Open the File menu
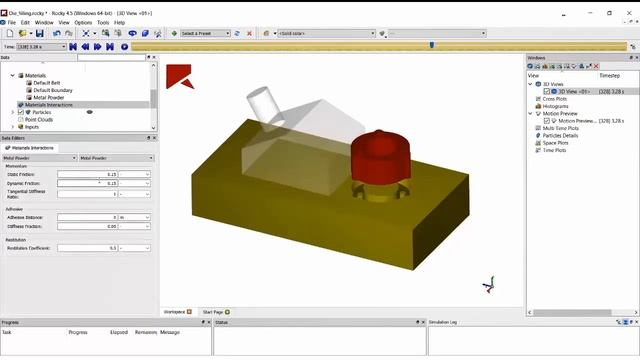640x360 pixels. 11,22
